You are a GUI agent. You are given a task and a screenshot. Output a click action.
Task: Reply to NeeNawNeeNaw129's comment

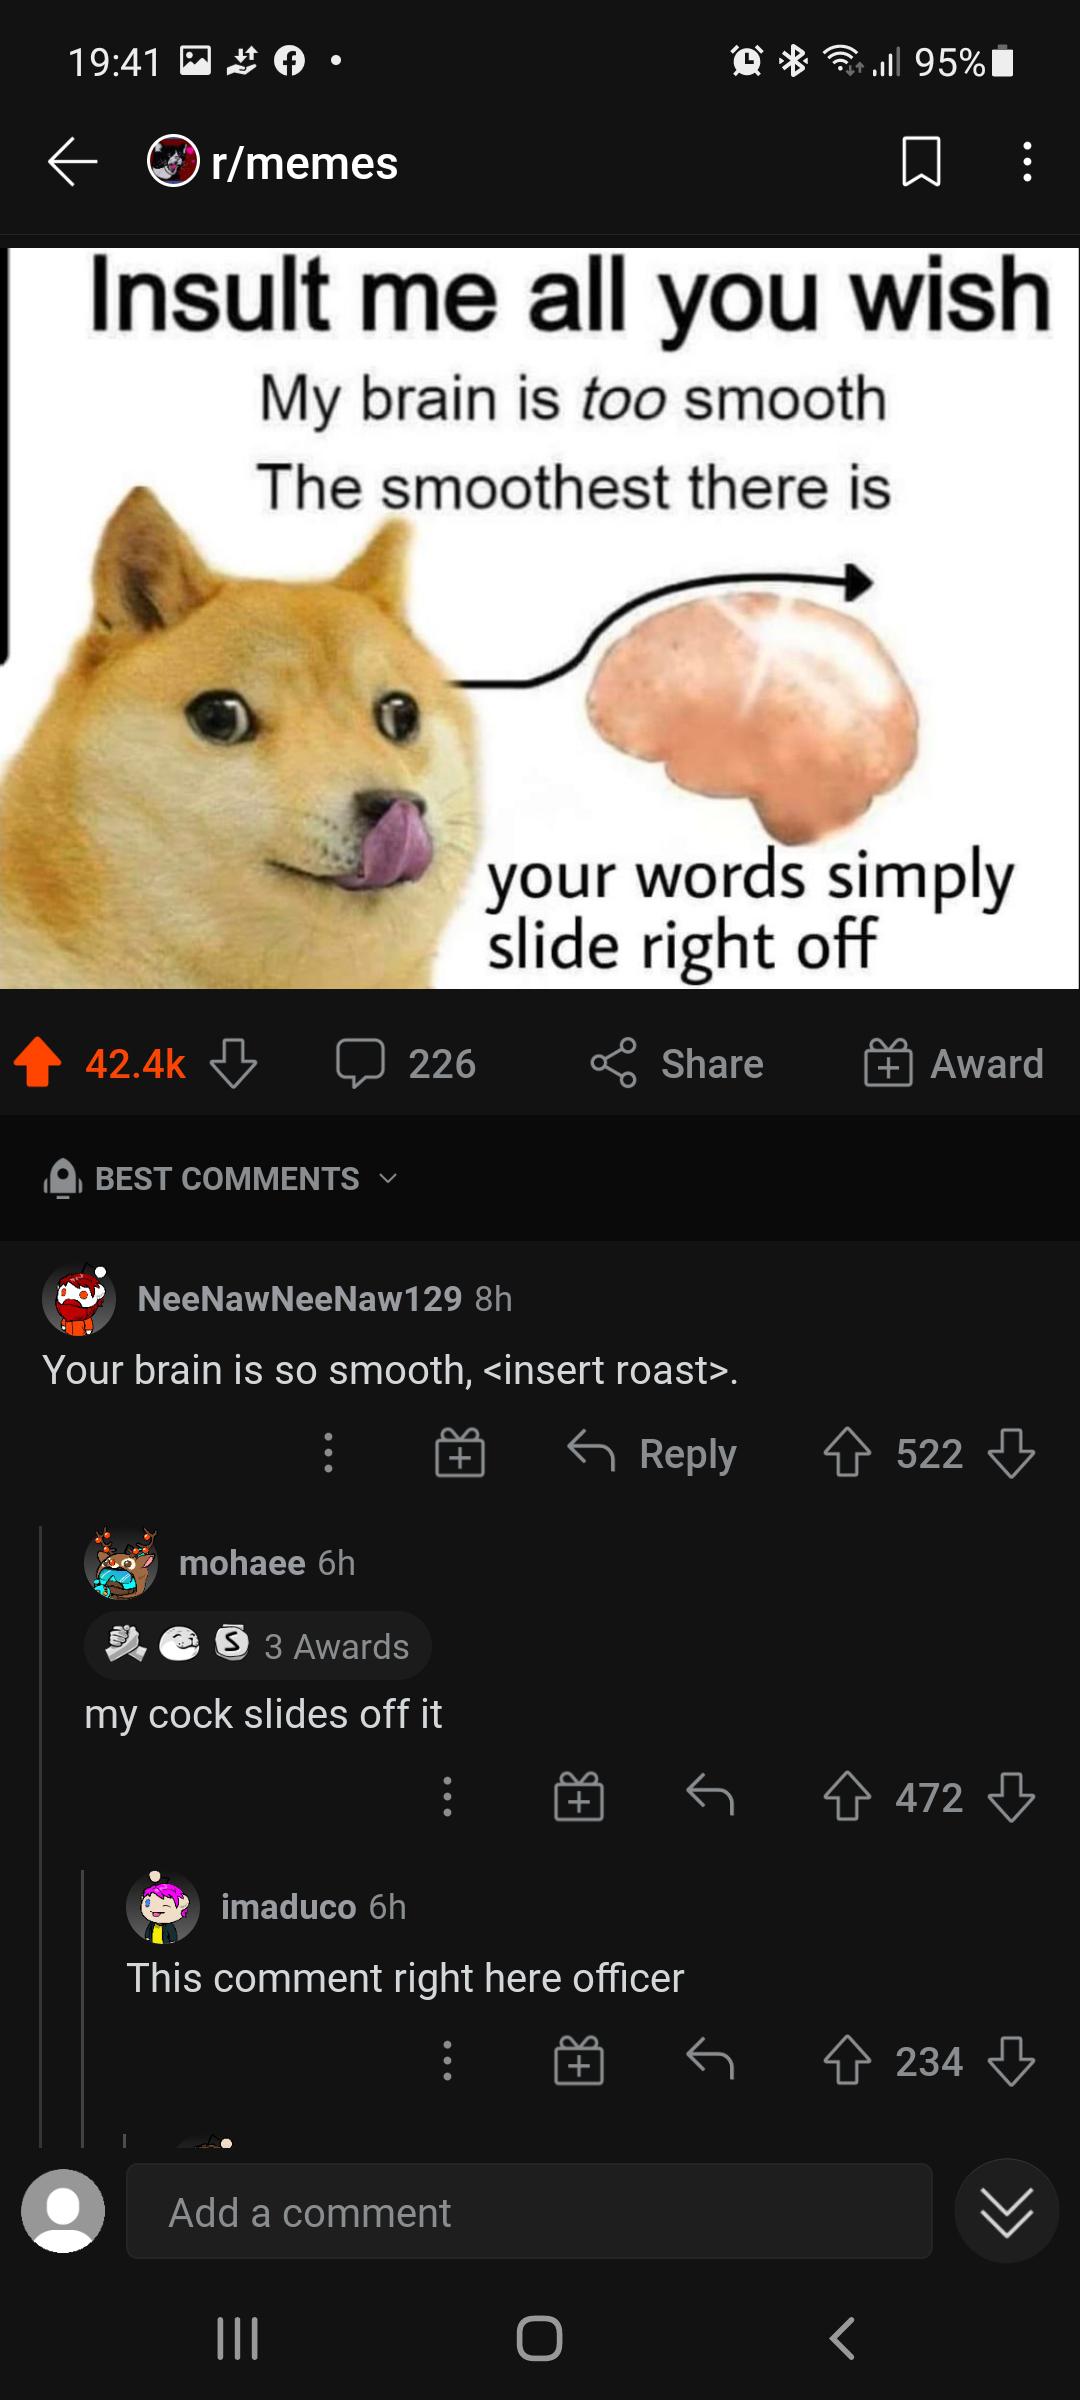point(652,1453)
